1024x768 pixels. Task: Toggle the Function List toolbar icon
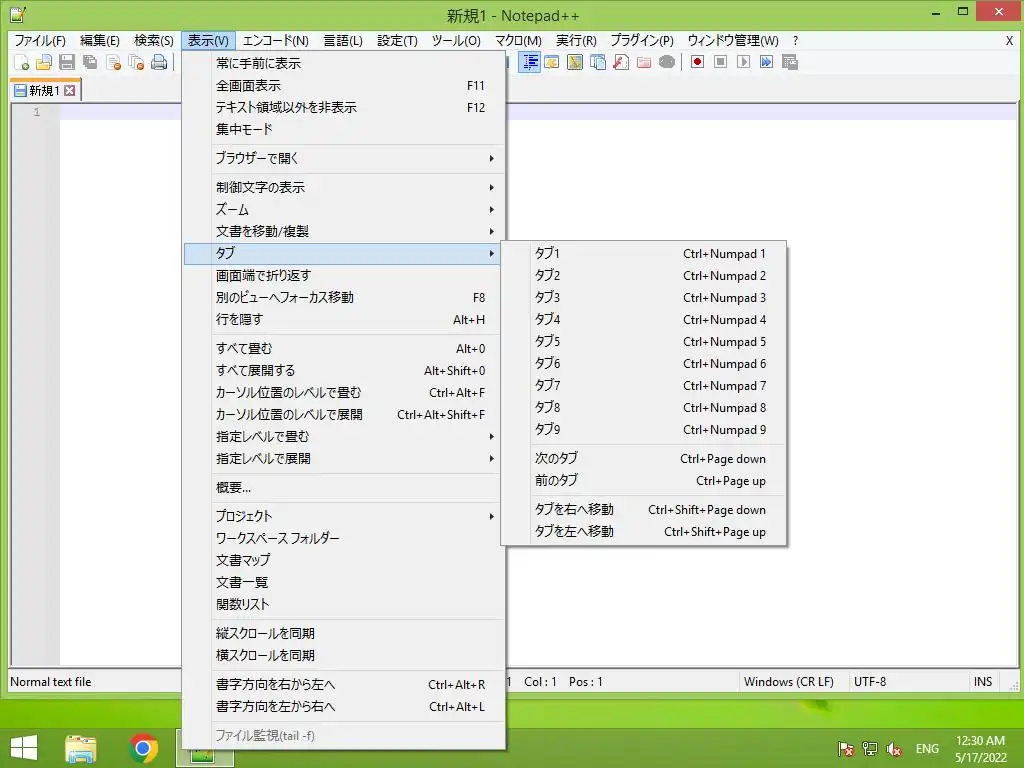621,62
